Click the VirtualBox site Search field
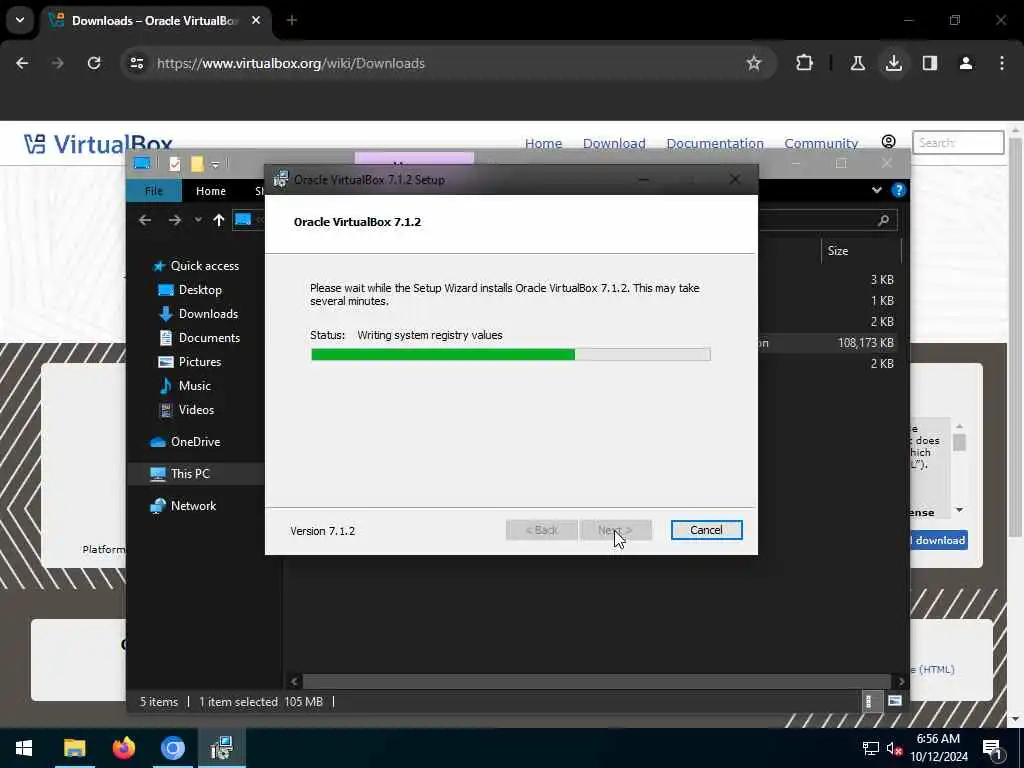Viewport: 1024px width, 768px height. click(x=958, y=142)
